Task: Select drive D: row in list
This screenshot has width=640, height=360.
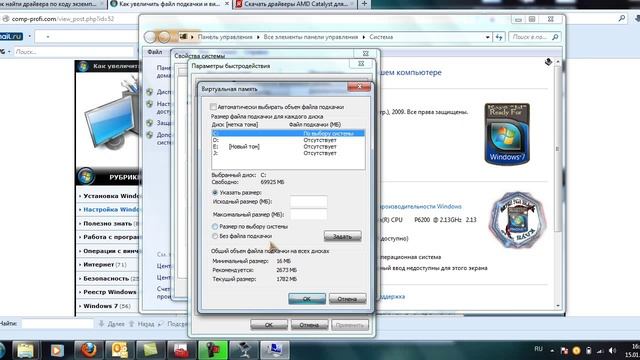Action: click(x=288, y=140)
